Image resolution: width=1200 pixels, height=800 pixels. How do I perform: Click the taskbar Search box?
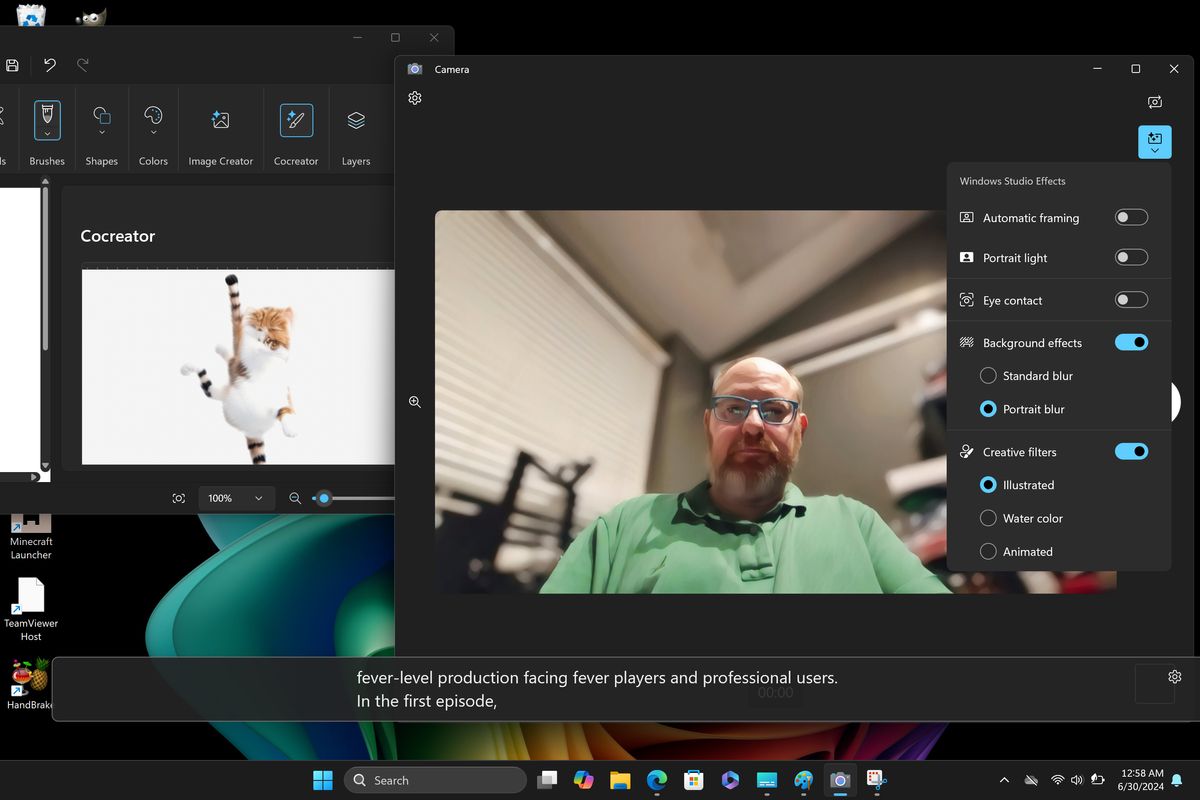(435, 780)
